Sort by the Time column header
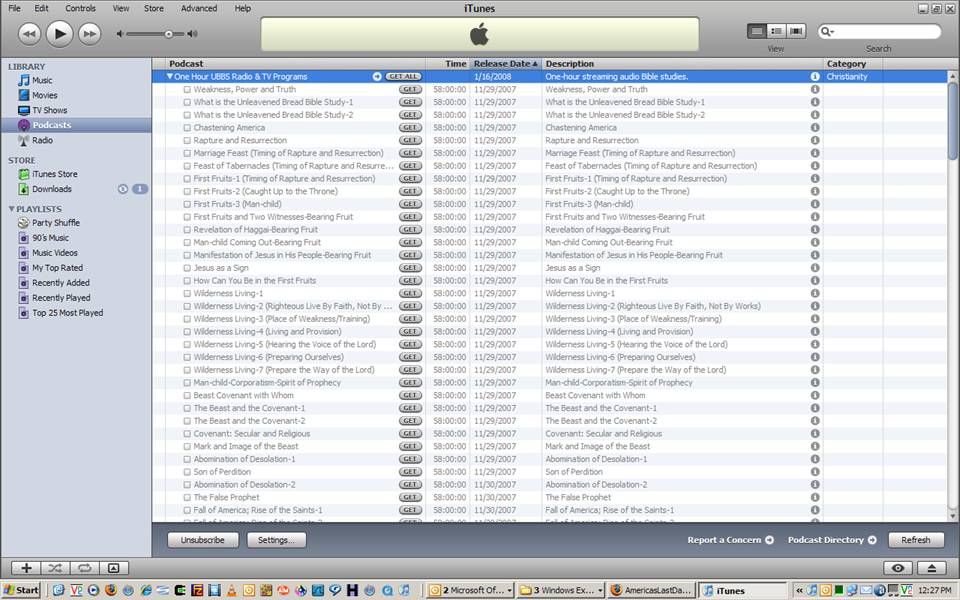960x600 pixels. click(x=448, y=64)
